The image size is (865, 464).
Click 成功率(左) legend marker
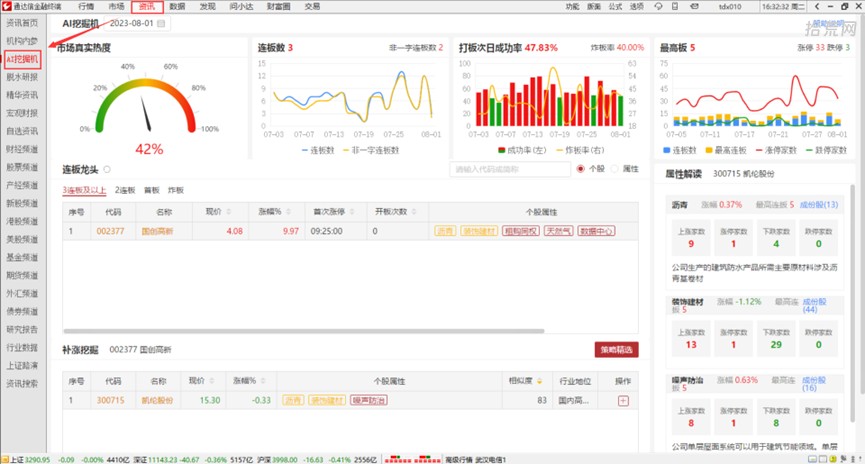[x=501, y=150]
